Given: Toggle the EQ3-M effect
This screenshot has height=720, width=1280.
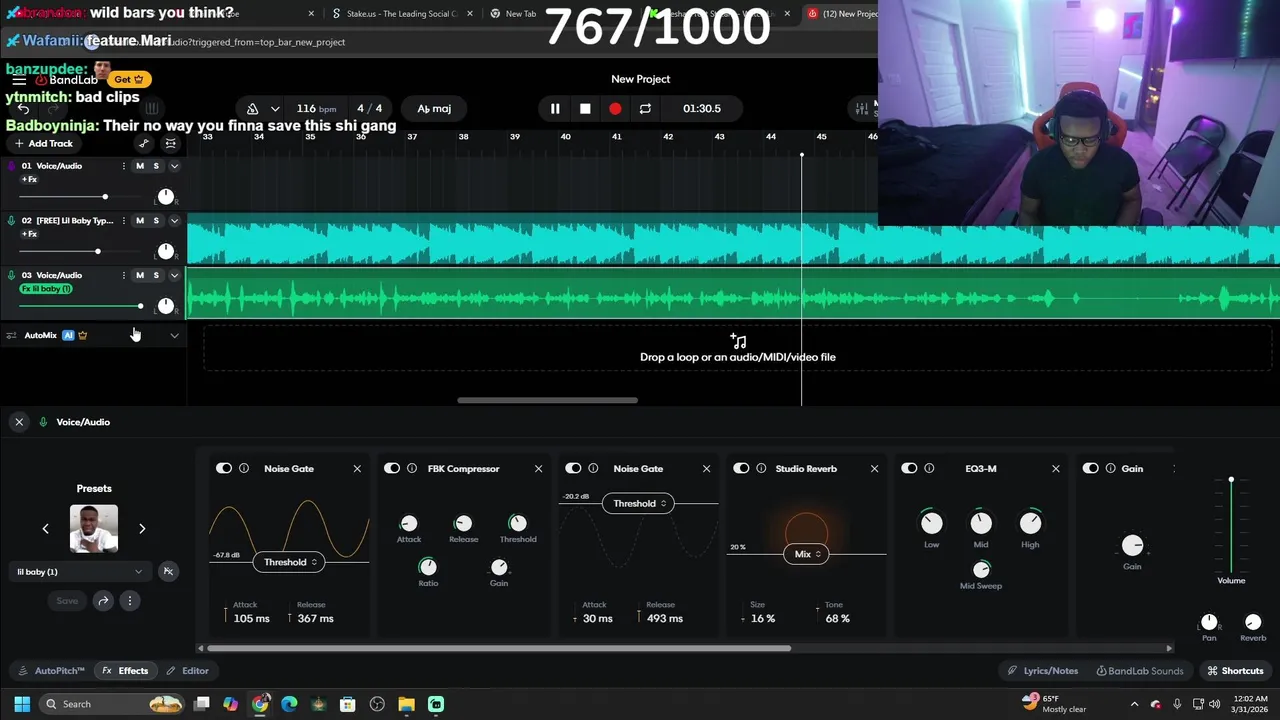Looking at the screenshot, I should click(x=909, y=468).
